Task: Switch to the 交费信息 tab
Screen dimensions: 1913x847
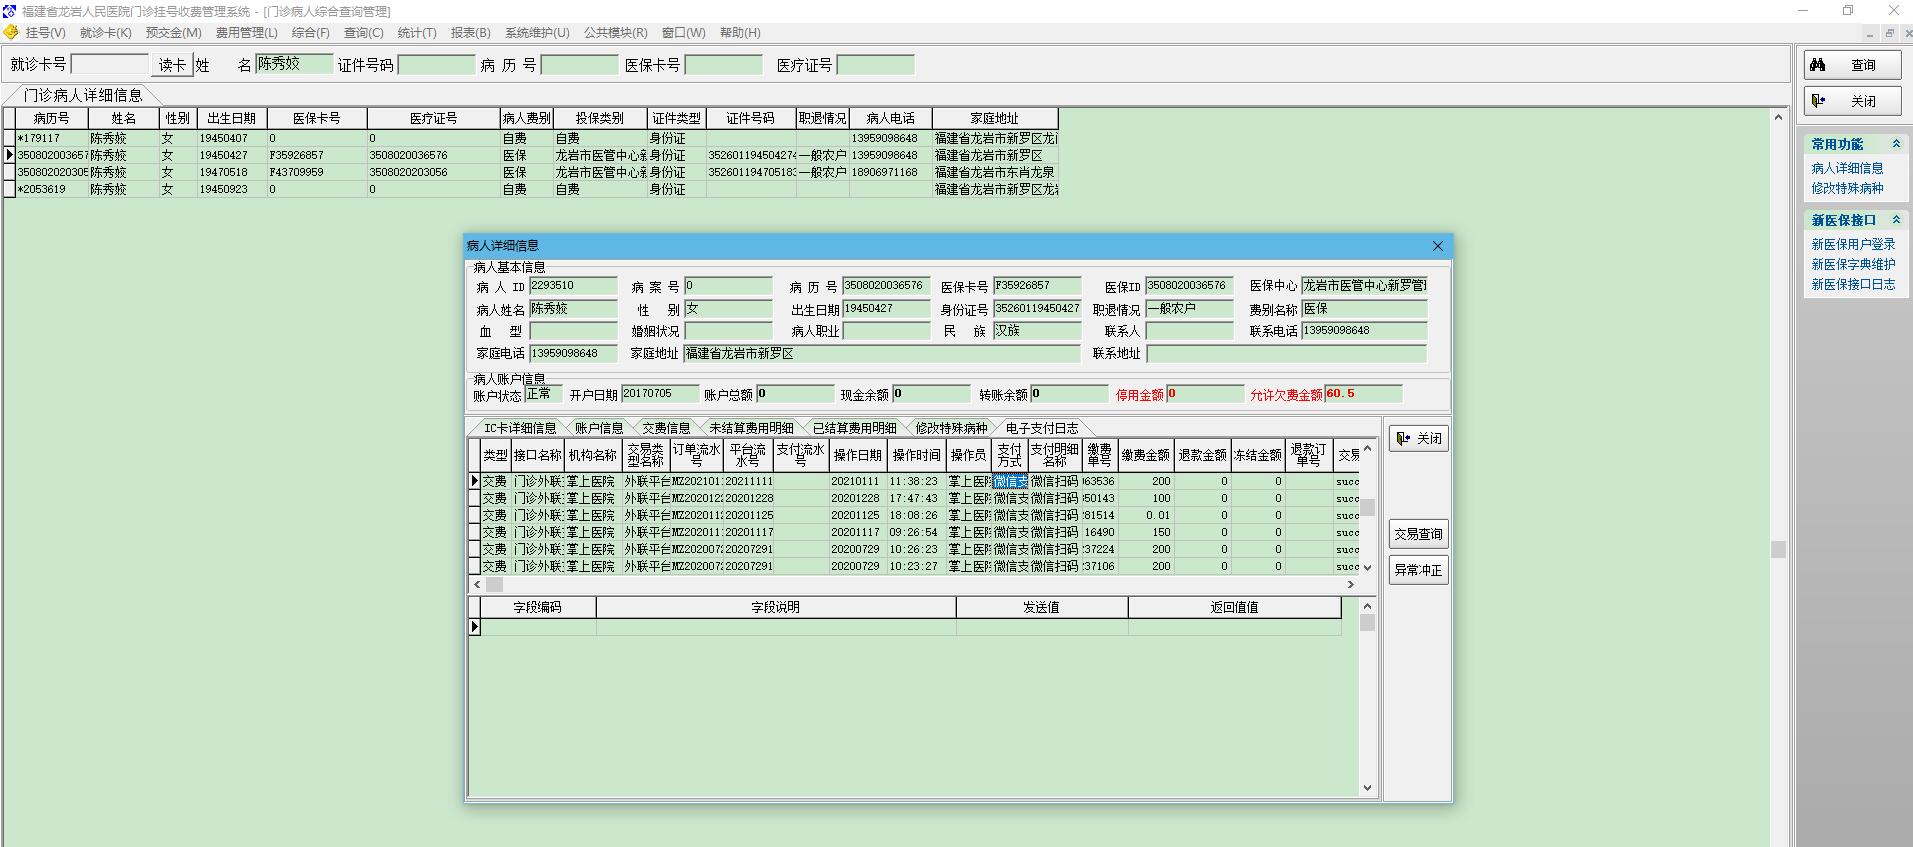Action: 666,428
